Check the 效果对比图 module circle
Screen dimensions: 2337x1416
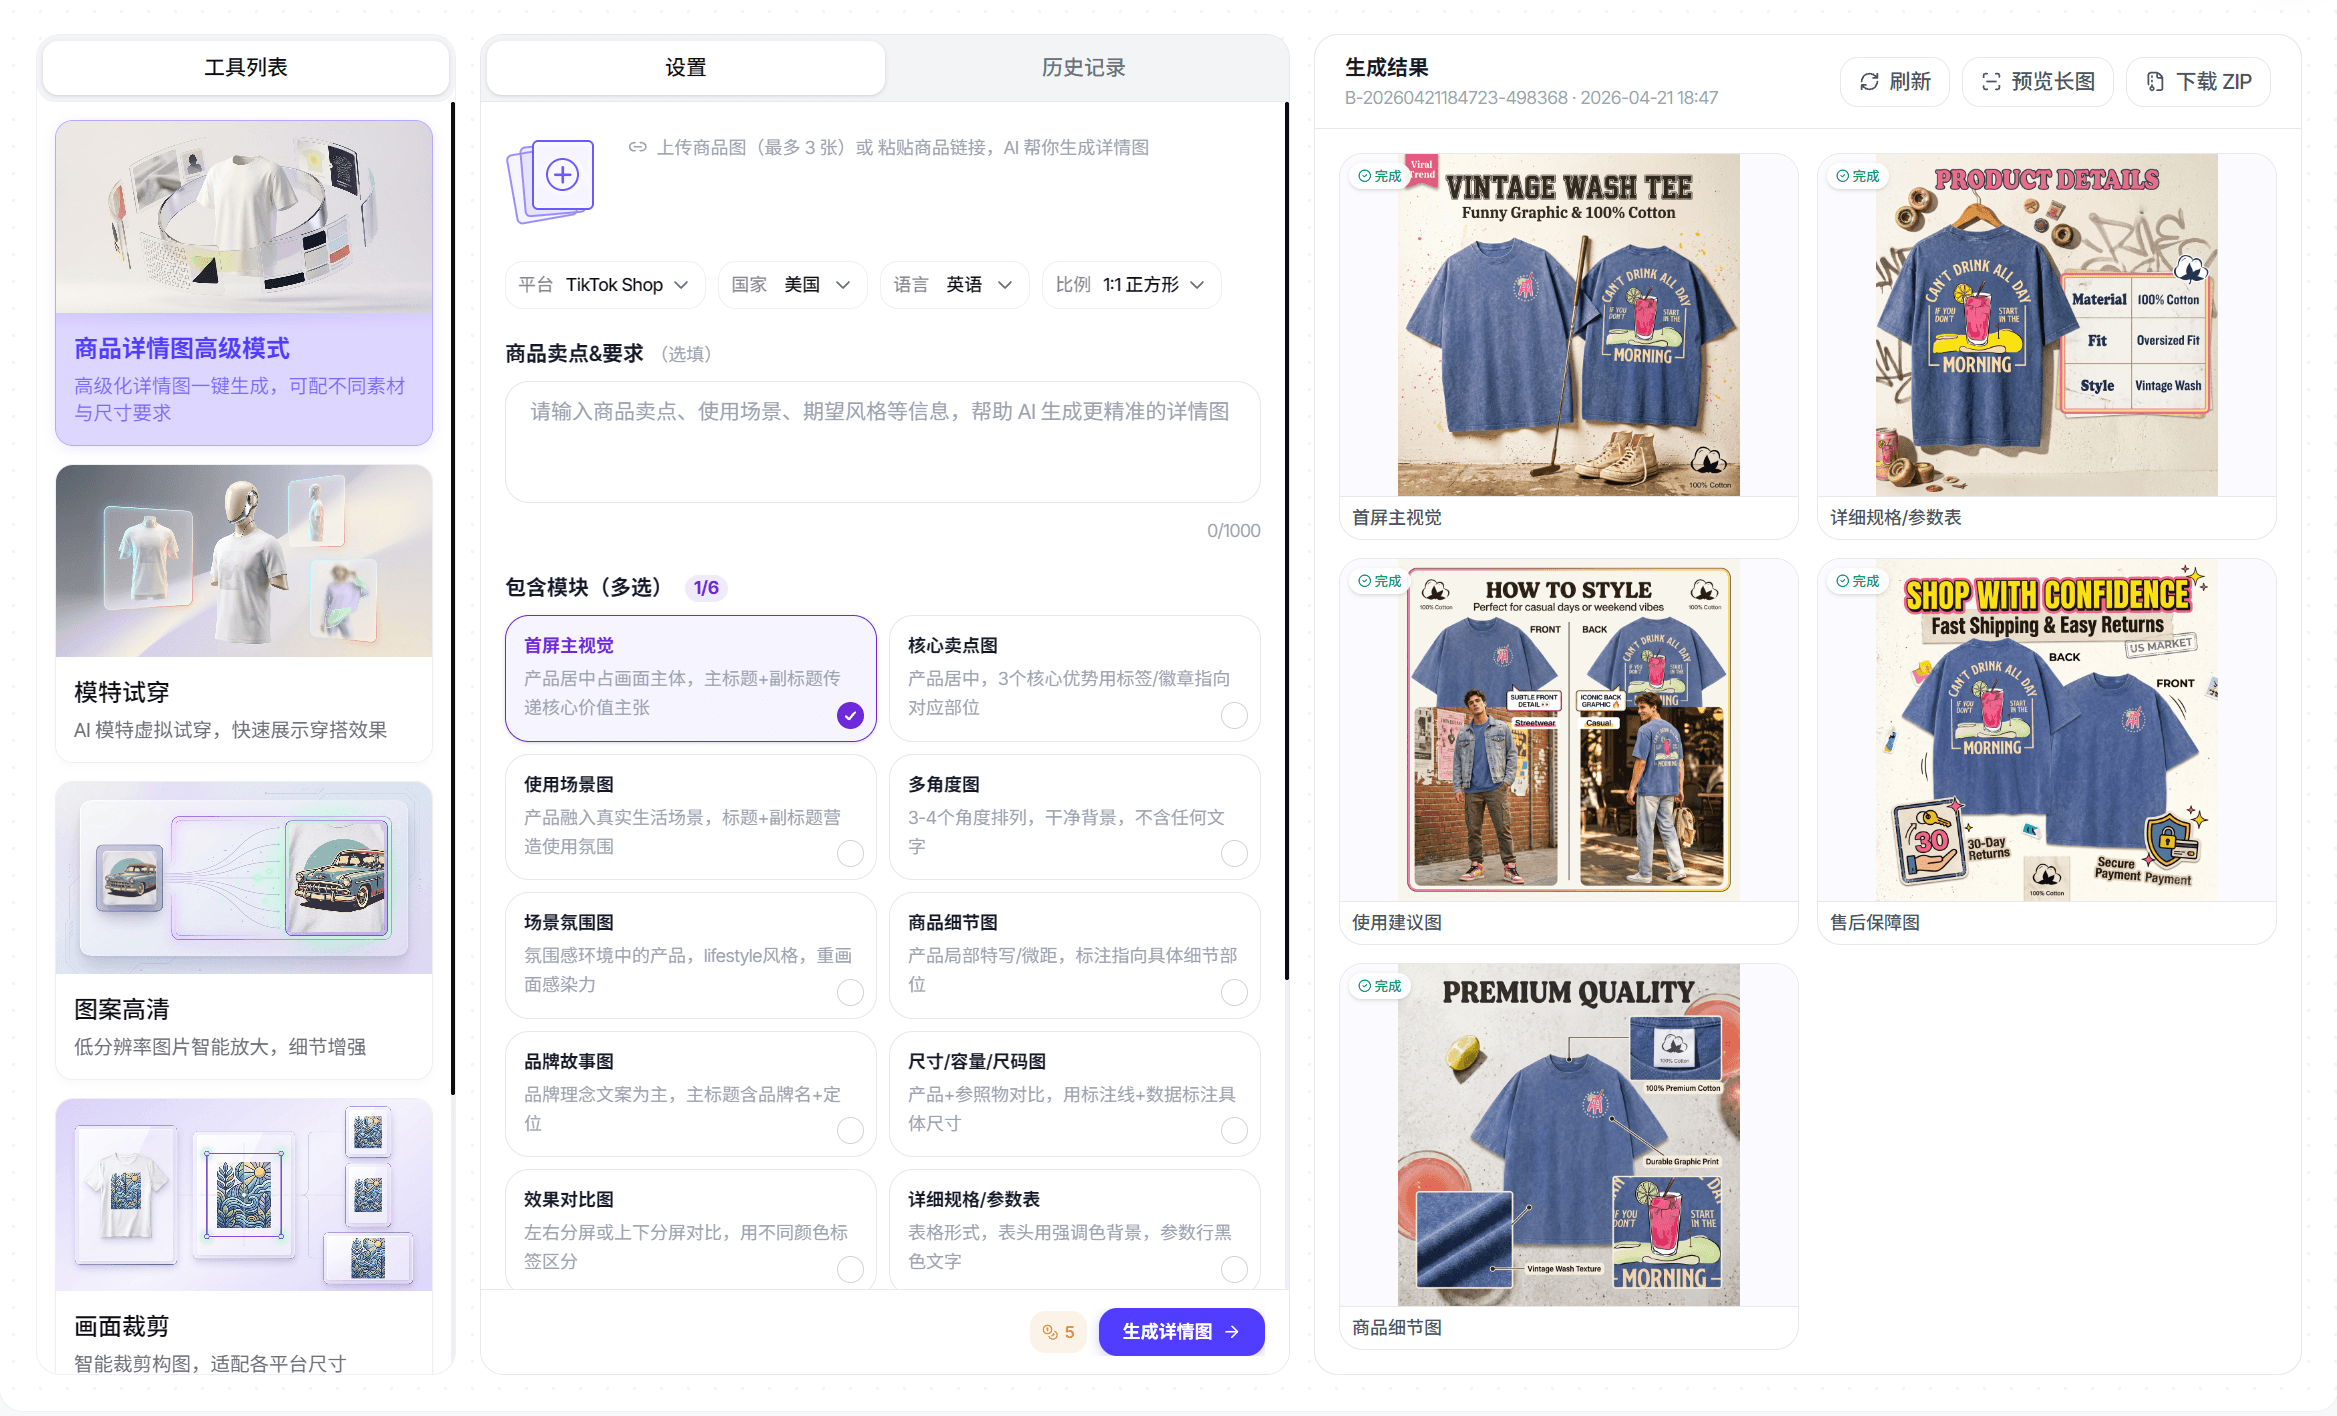pyautogui.click(x=850, y=1269)
